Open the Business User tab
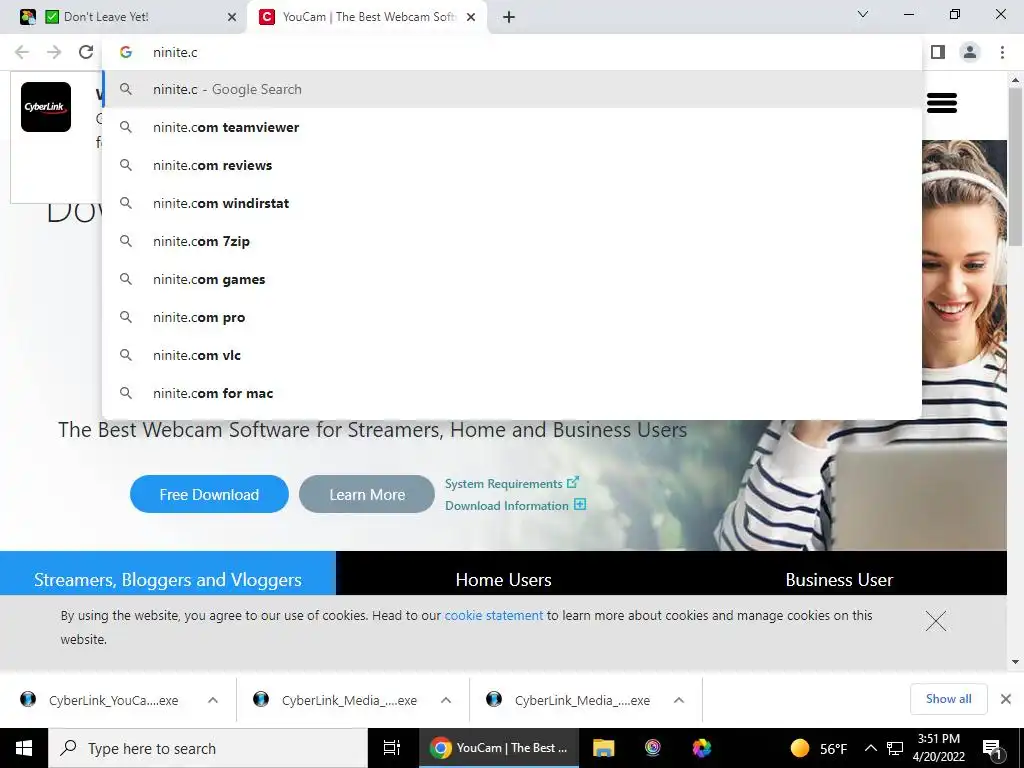Viewport: 1024px width, 768px height. tap(839, 573)
